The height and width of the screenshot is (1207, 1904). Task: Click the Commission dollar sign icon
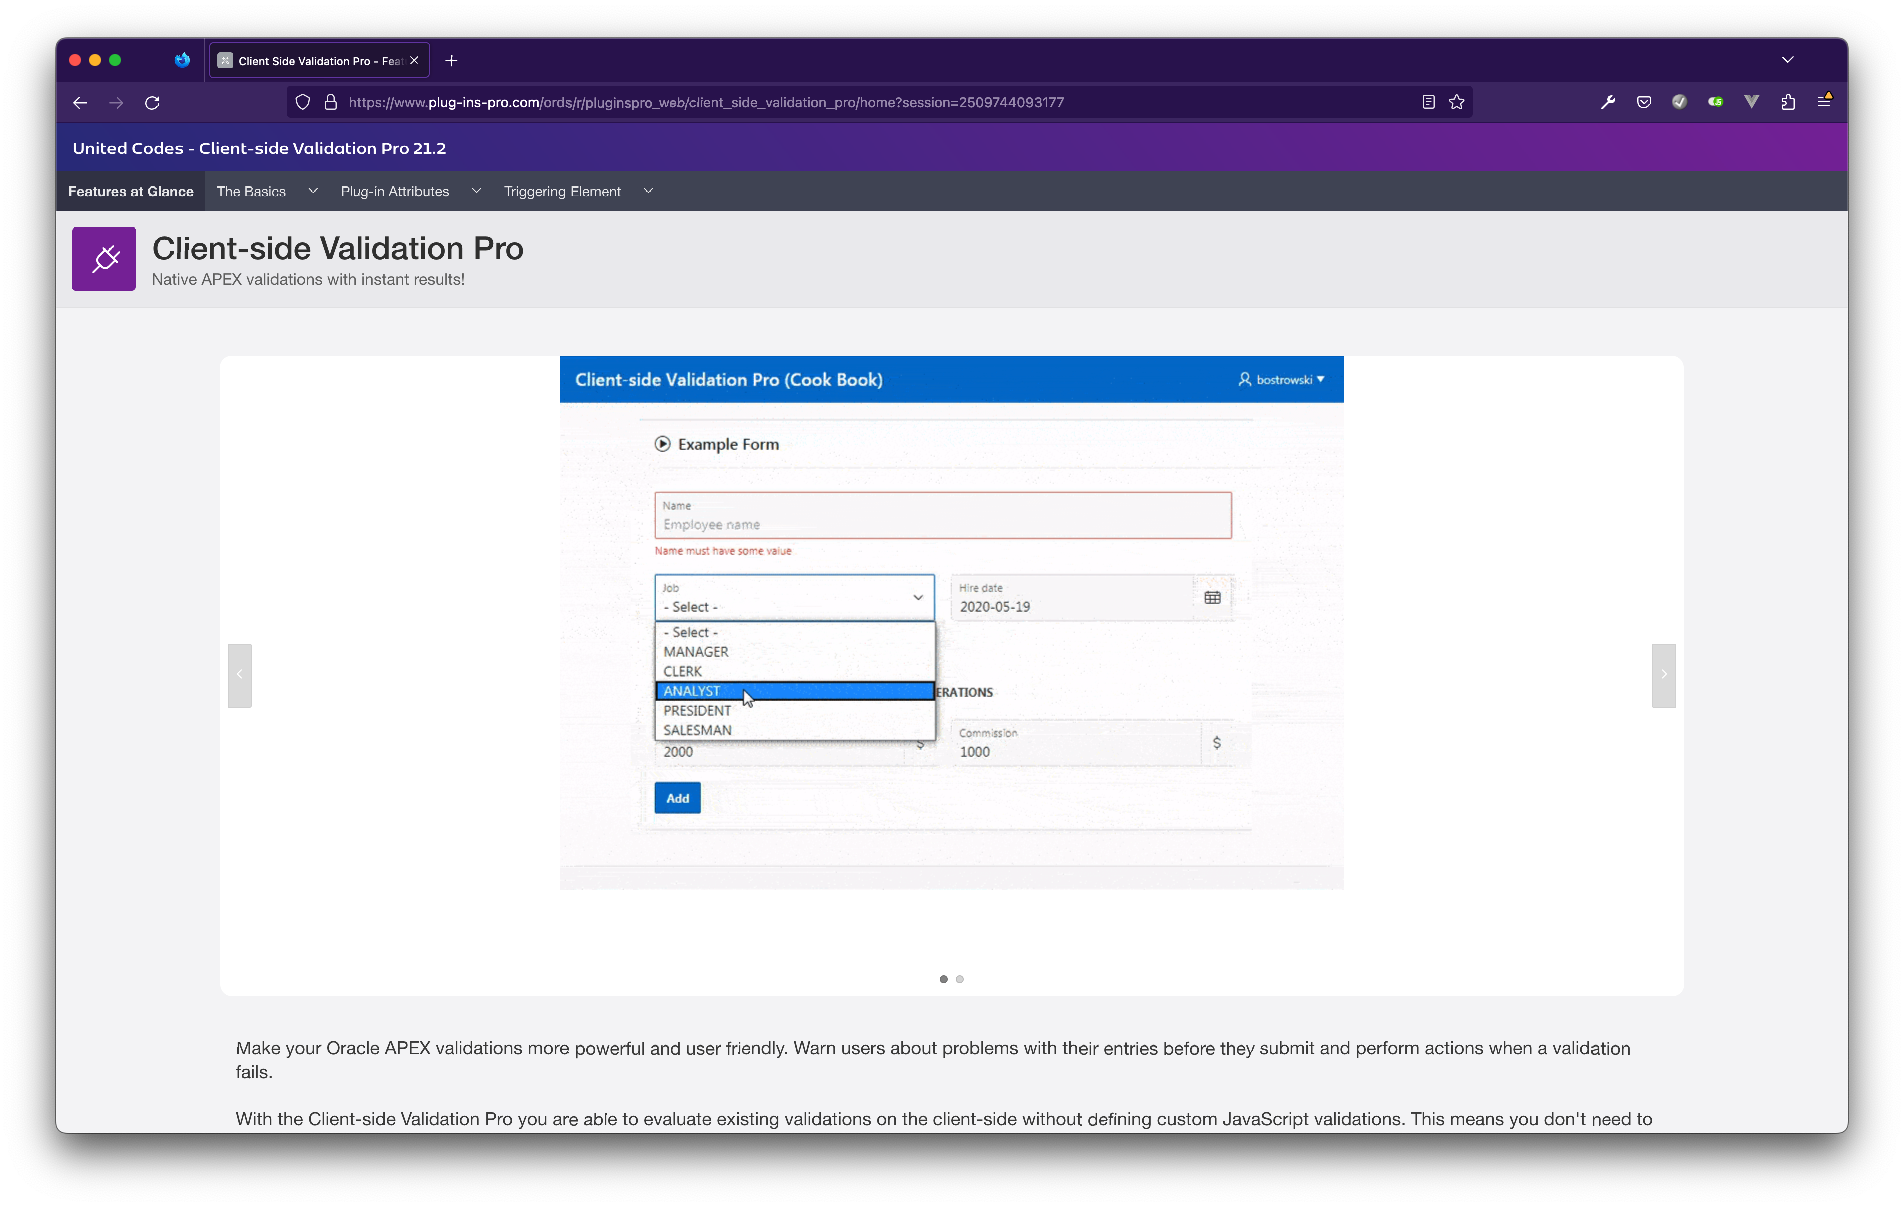[x=1217, y=743]
